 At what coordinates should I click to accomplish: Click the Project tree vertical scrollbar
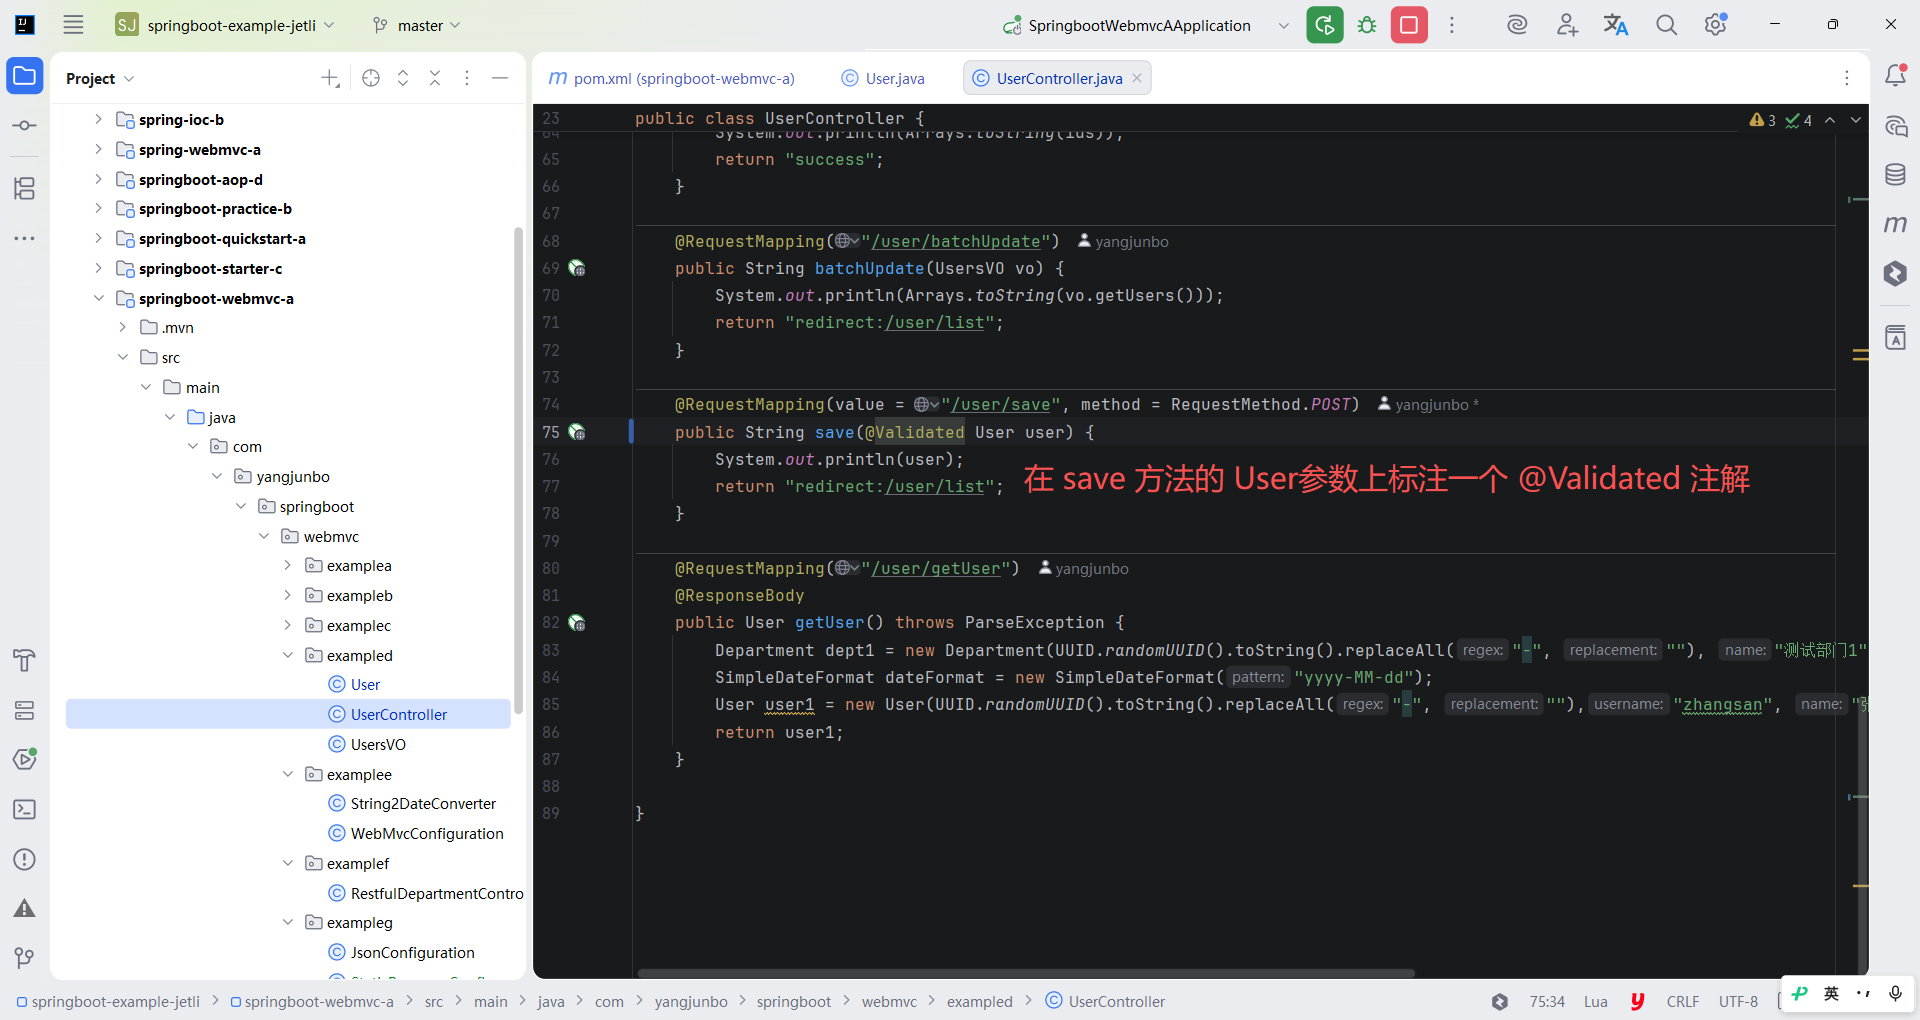click(518, 470)
